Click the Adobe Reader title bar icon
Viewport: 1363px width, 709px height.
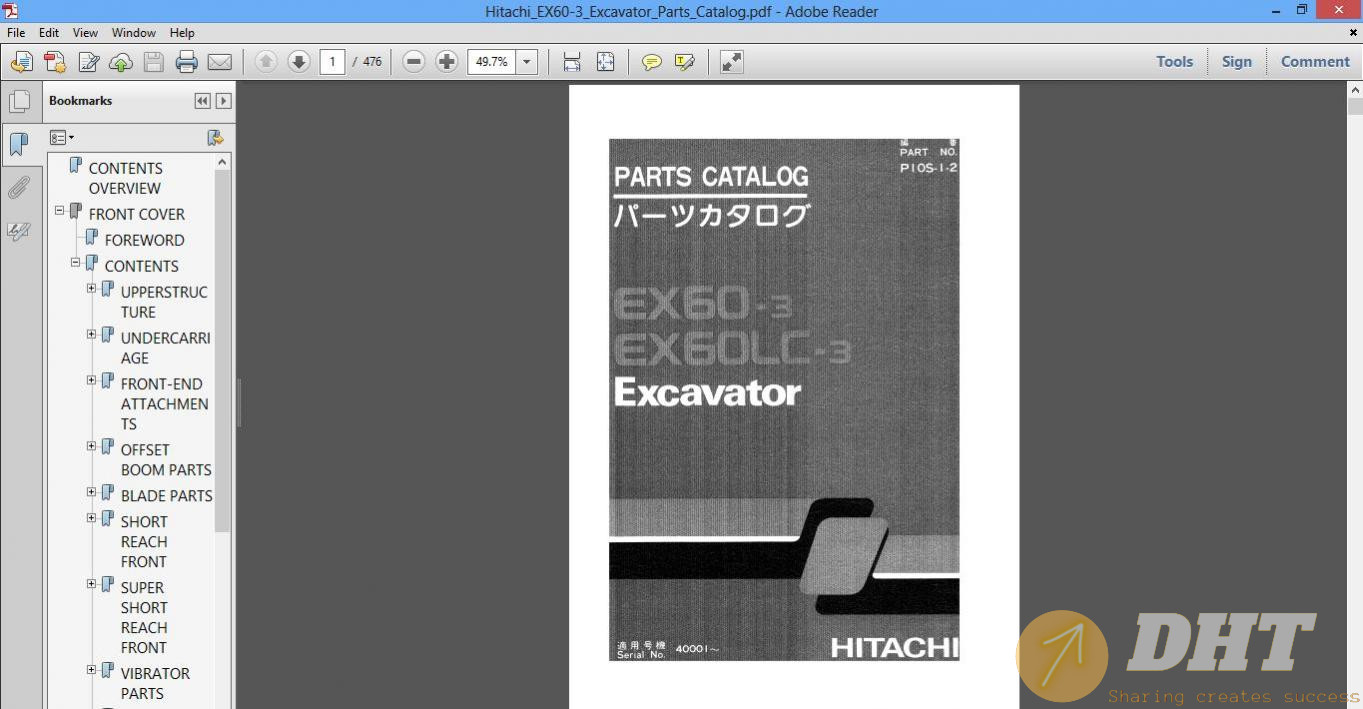(x=10, y=11)
